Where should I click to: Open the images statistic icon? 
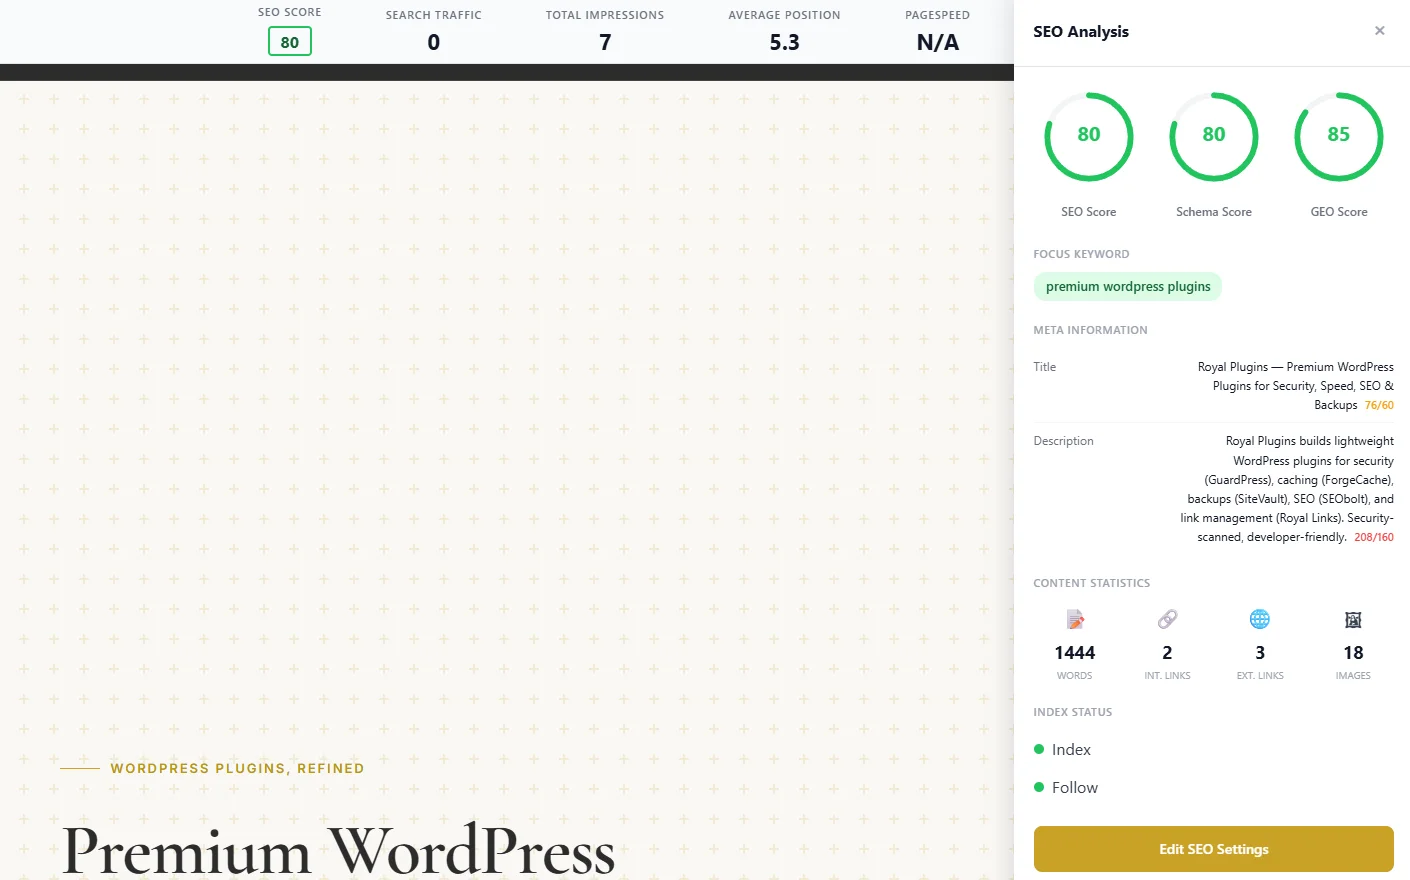(1353, 619)
